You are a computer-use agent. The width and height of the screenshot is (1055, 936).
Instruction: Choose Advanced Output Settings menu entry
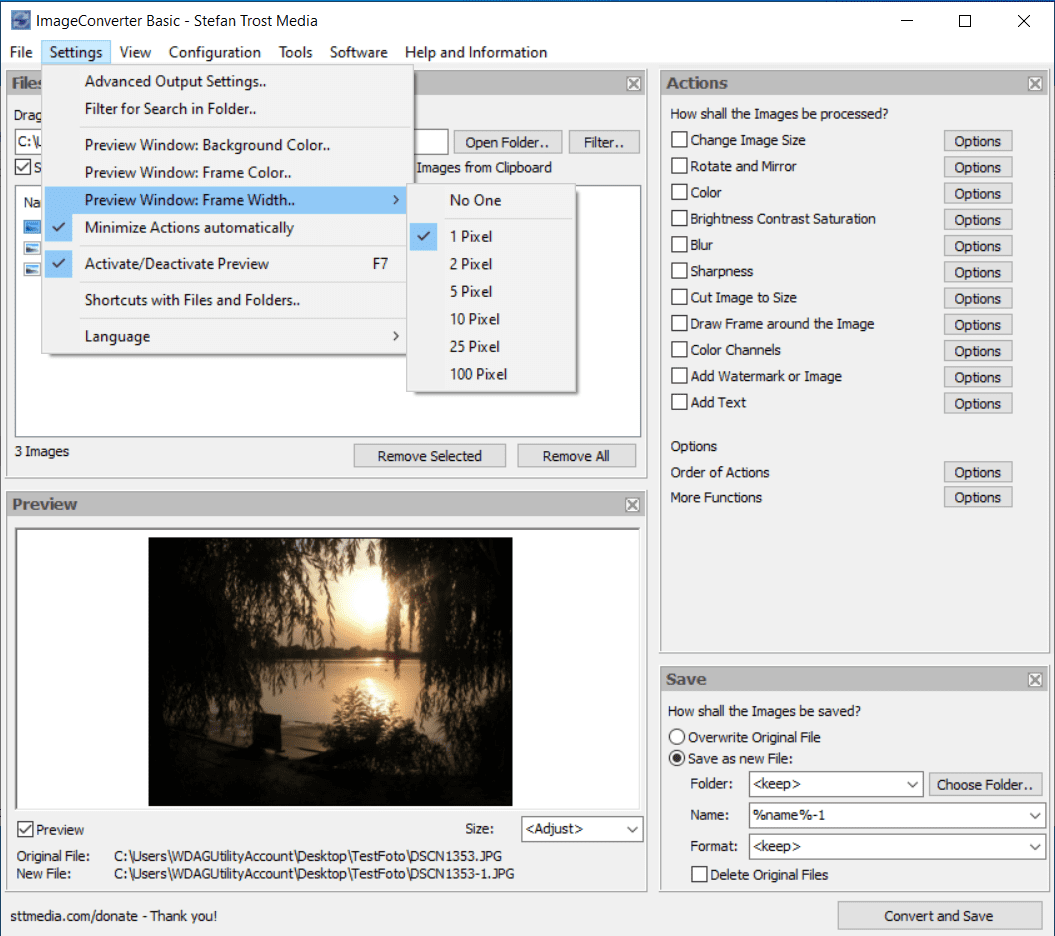pos(225,81)
